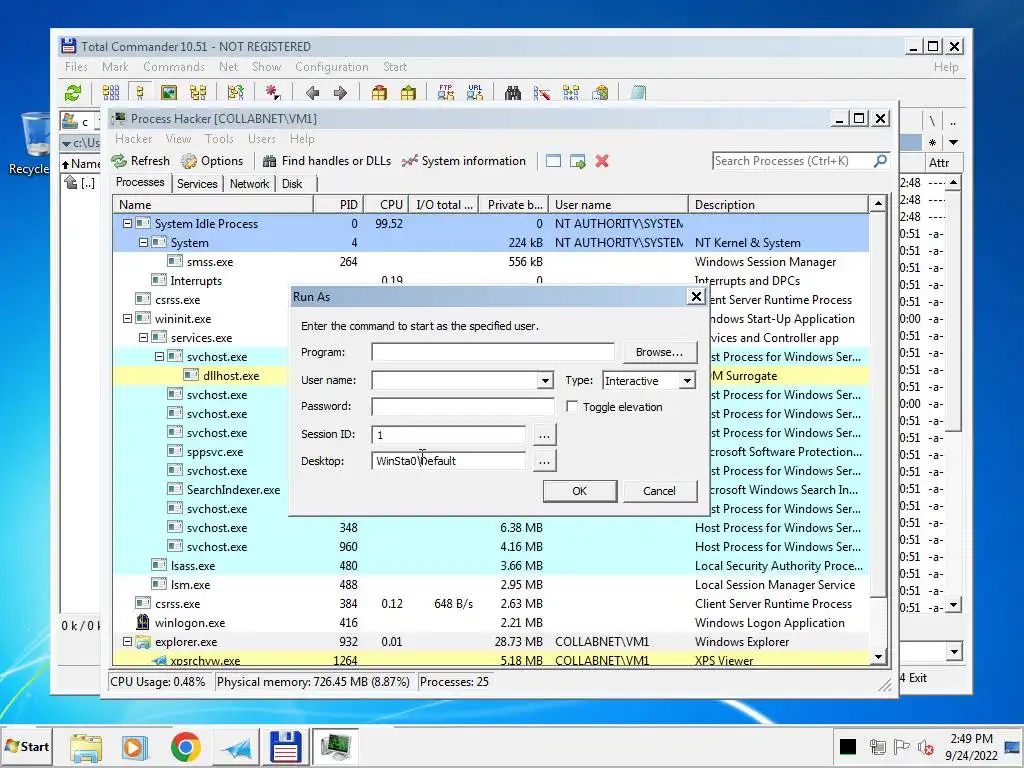Open the User name dropdown
This screenshot has width=1024, height=768.
pos(545,380)
